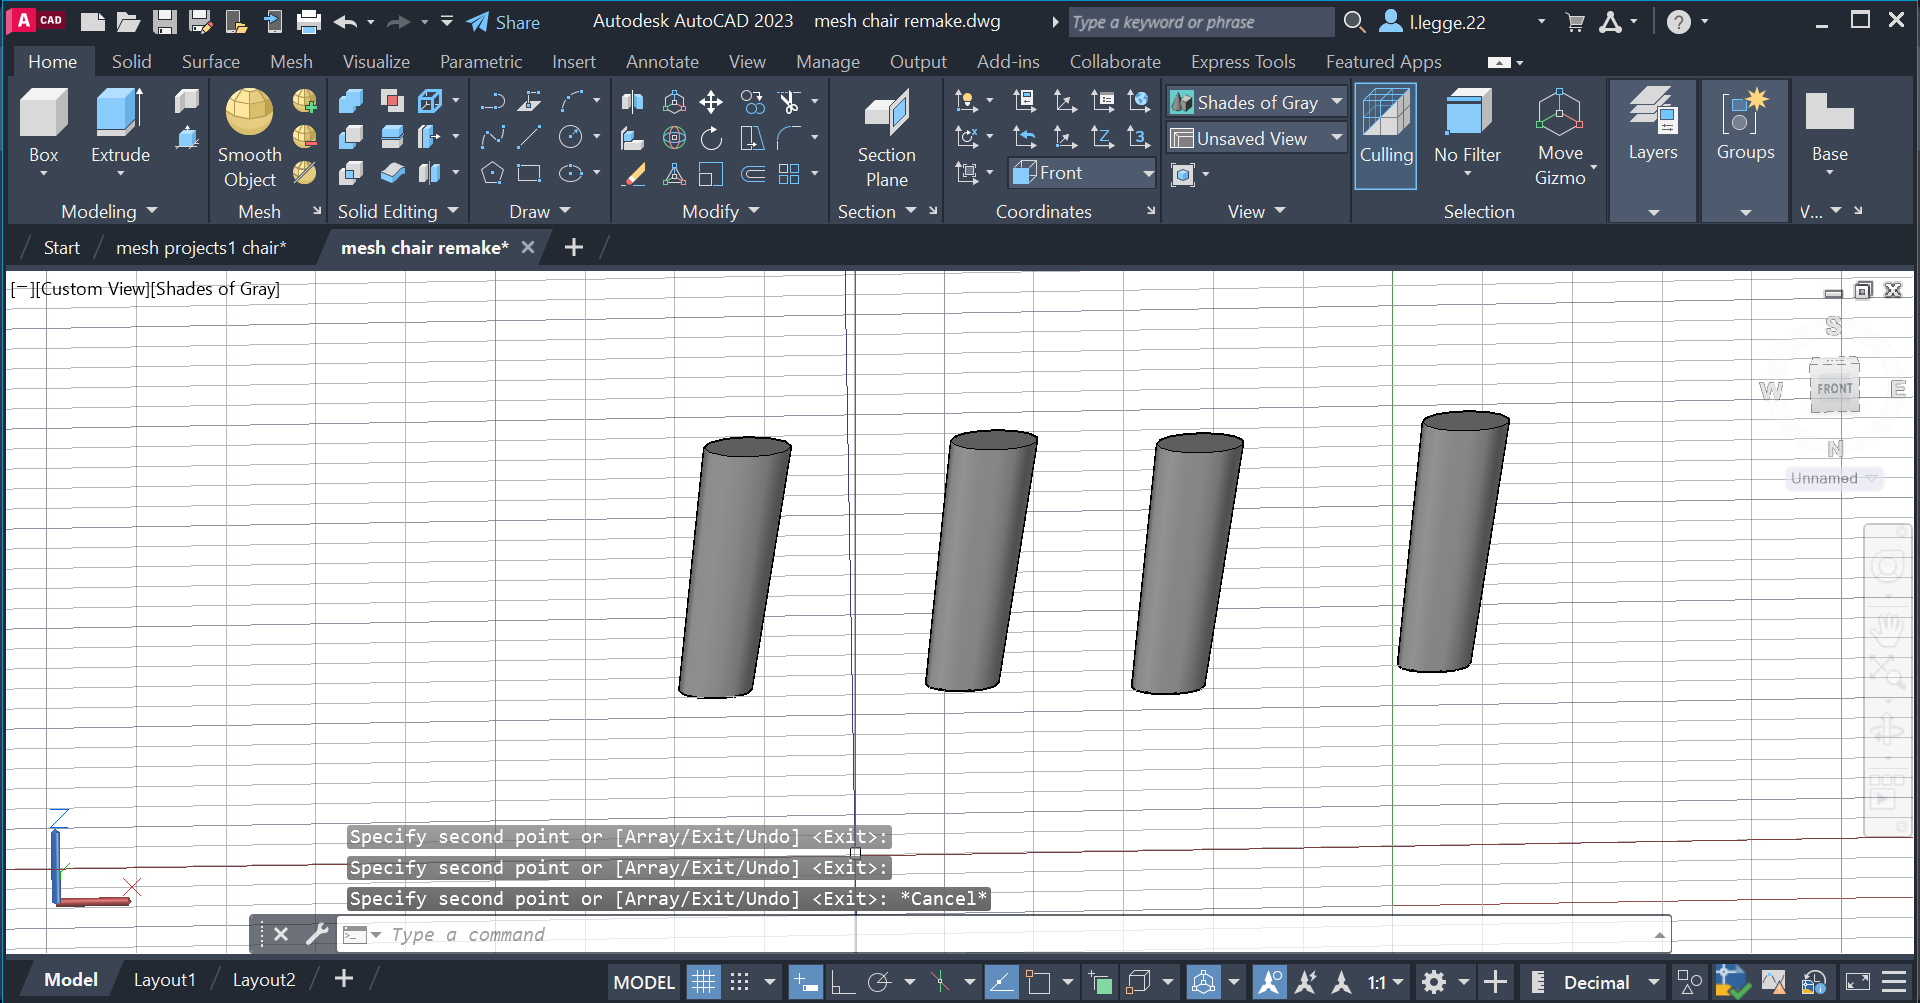
Task: Click the Open folder icon in toolbar
Action: click(x=128, y=22)
